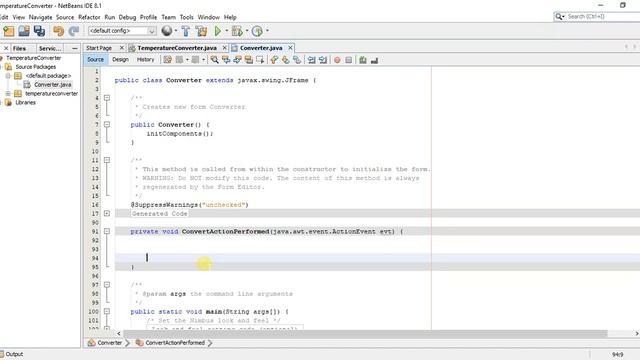Image resolution: width=640 pixels, height=360 pixels.
Task: Switch to Design view
Action: pyautogui.click(x=120, y=60)
